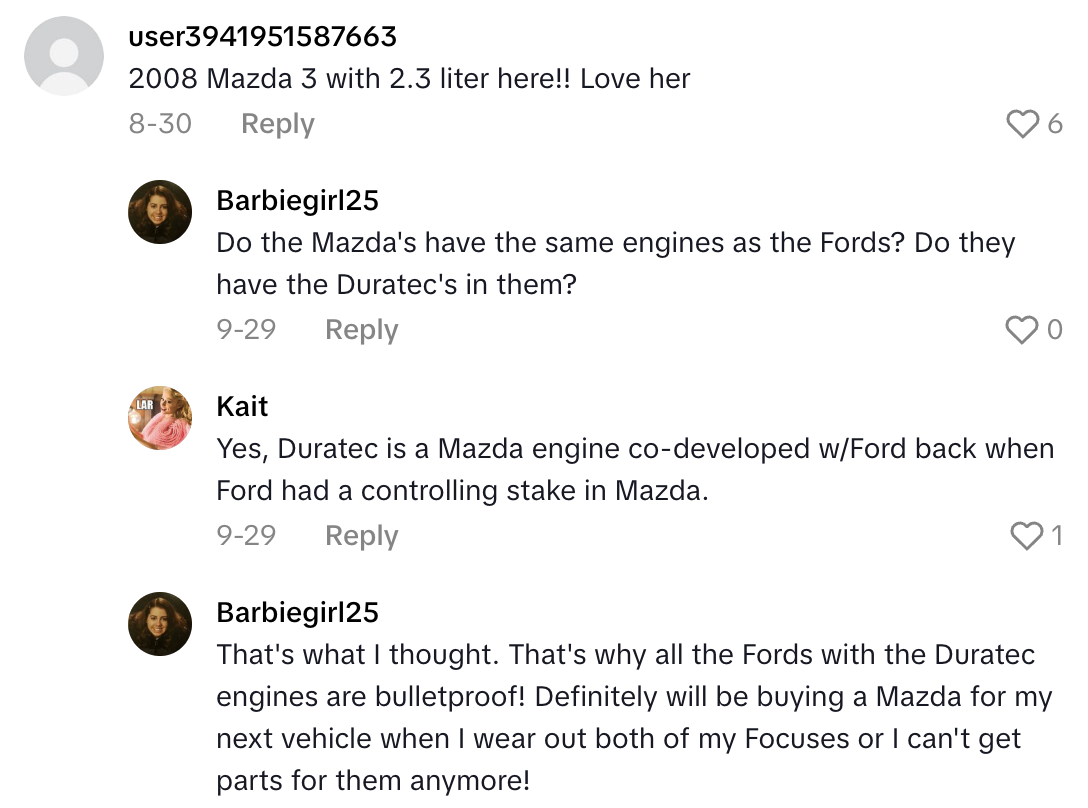The height and width of the screenshot is (808, 1088).
Task: Like Barbiegirl25's comment about Duratec engines
Action: click(1021, 330)
